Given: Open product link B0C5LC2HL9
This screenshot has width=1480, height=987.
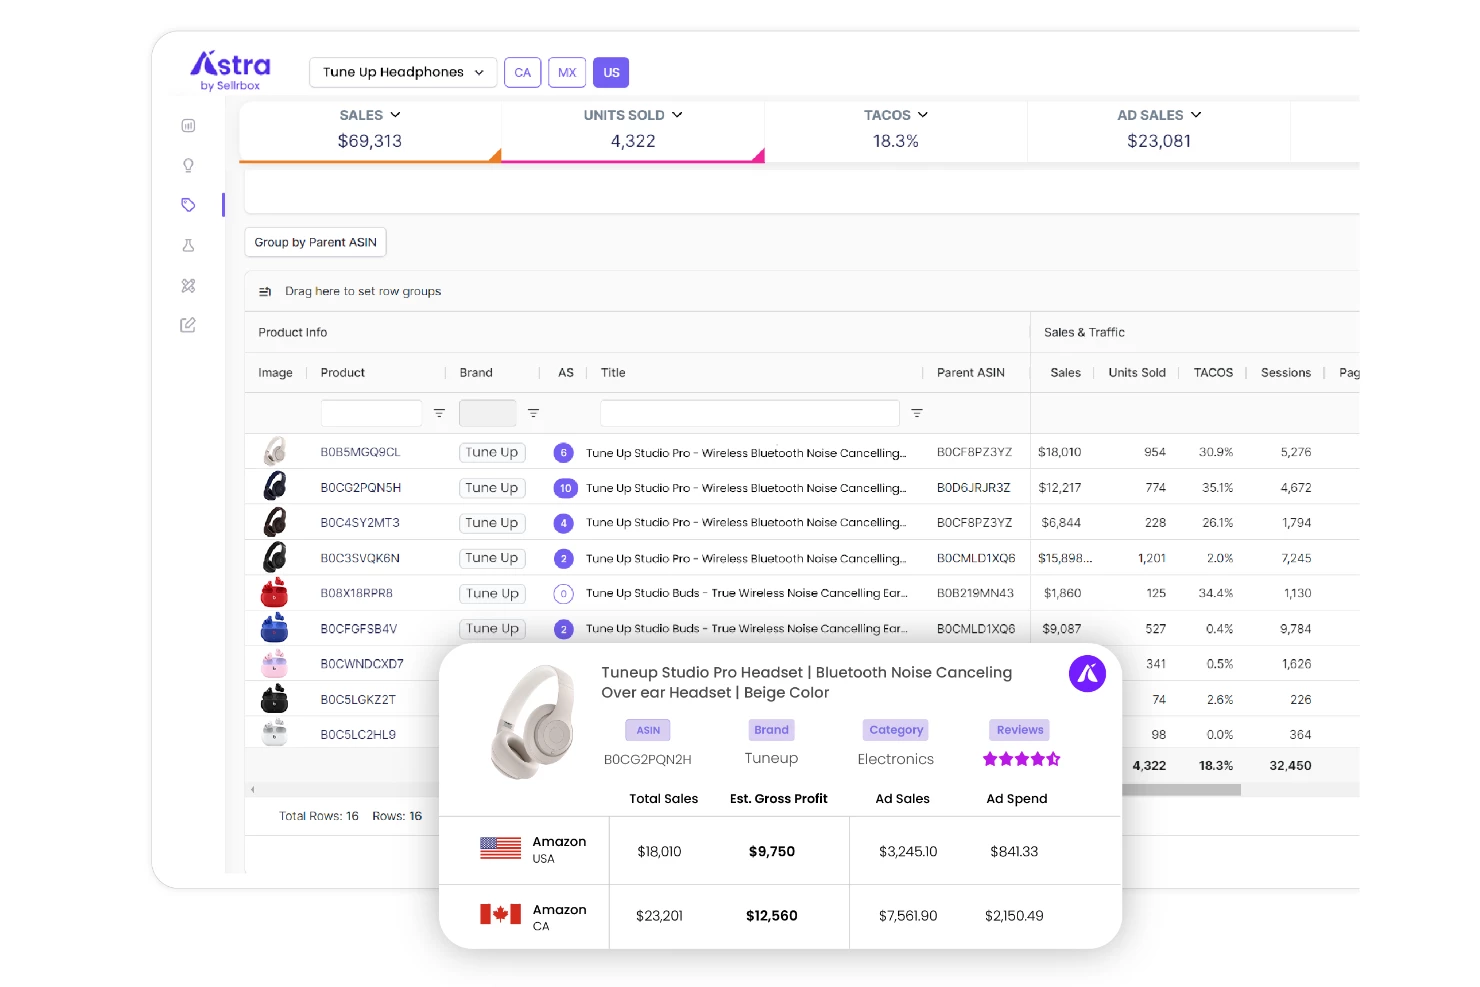Looking at the screenshot, I should pos(358,735).
